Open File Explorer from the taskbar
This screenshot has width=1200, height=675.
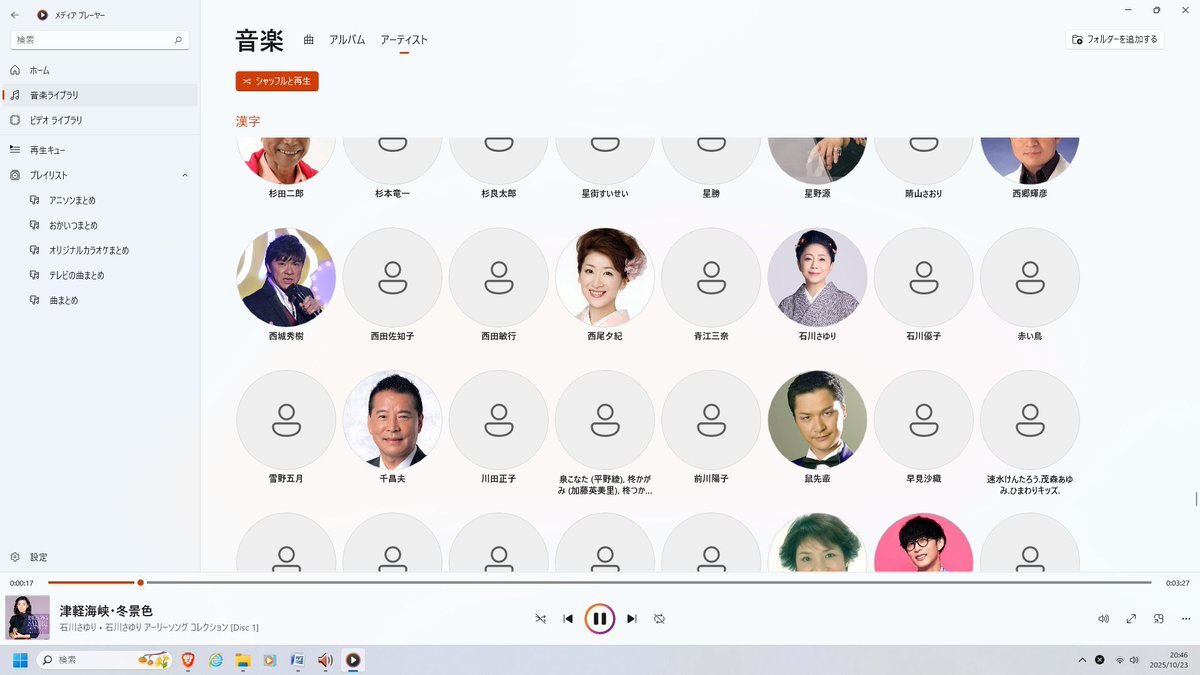242,660
